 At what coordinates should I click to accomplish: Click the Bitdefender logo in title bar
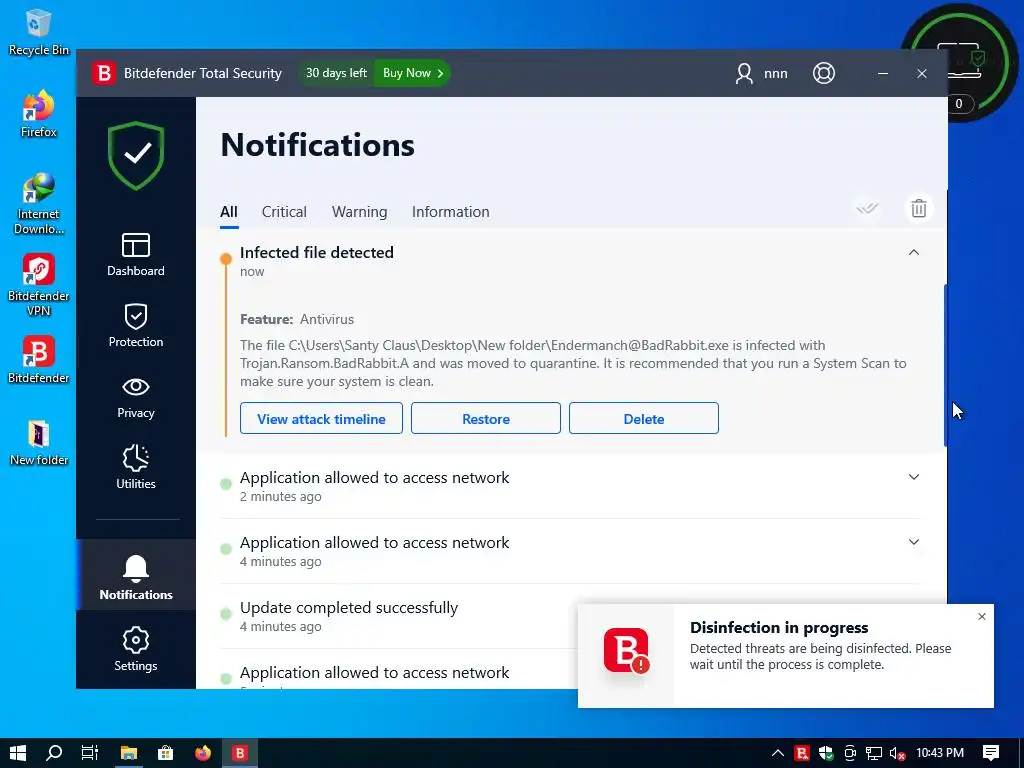(x=104, y=73)
